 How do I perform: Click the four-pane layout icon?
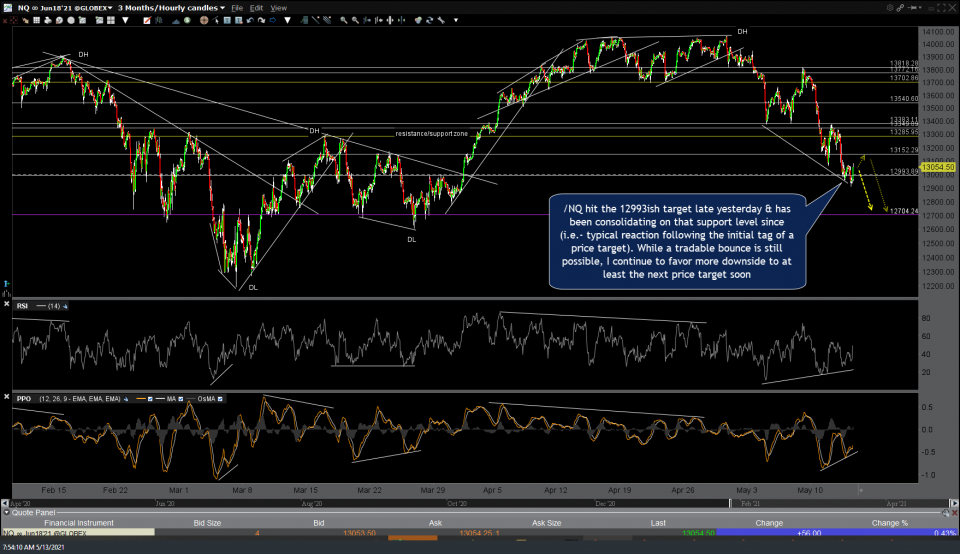tap(111, 20)
